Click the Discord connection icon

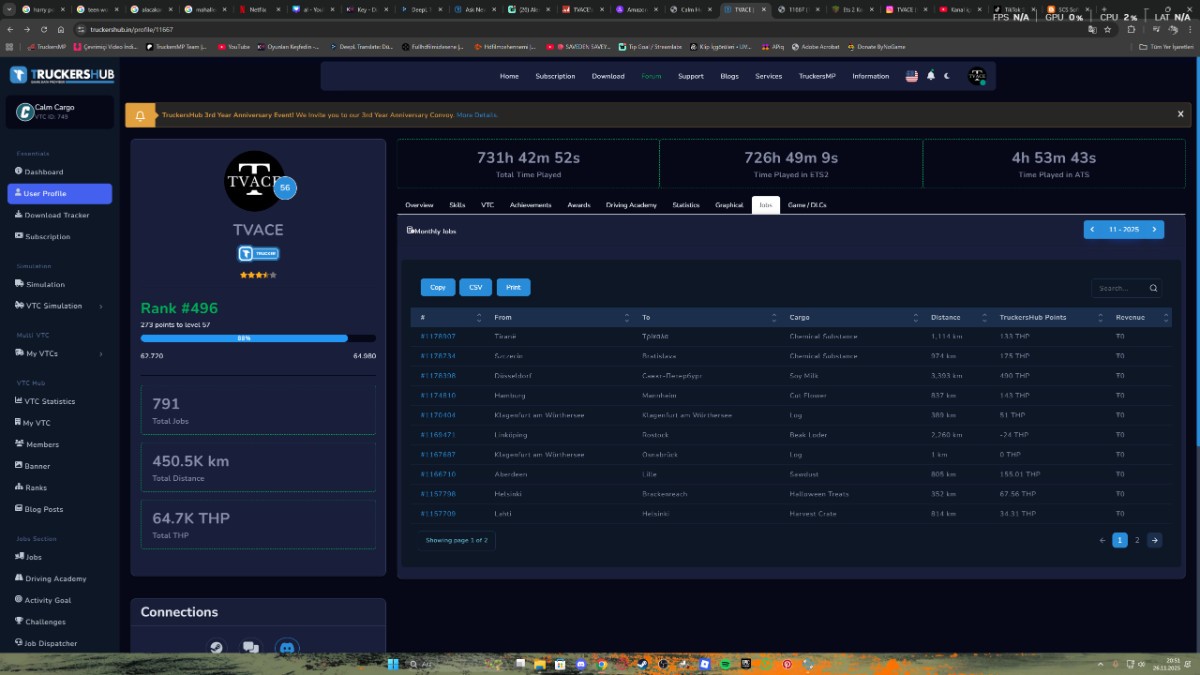pyautogui.click(x=287, y=648)
